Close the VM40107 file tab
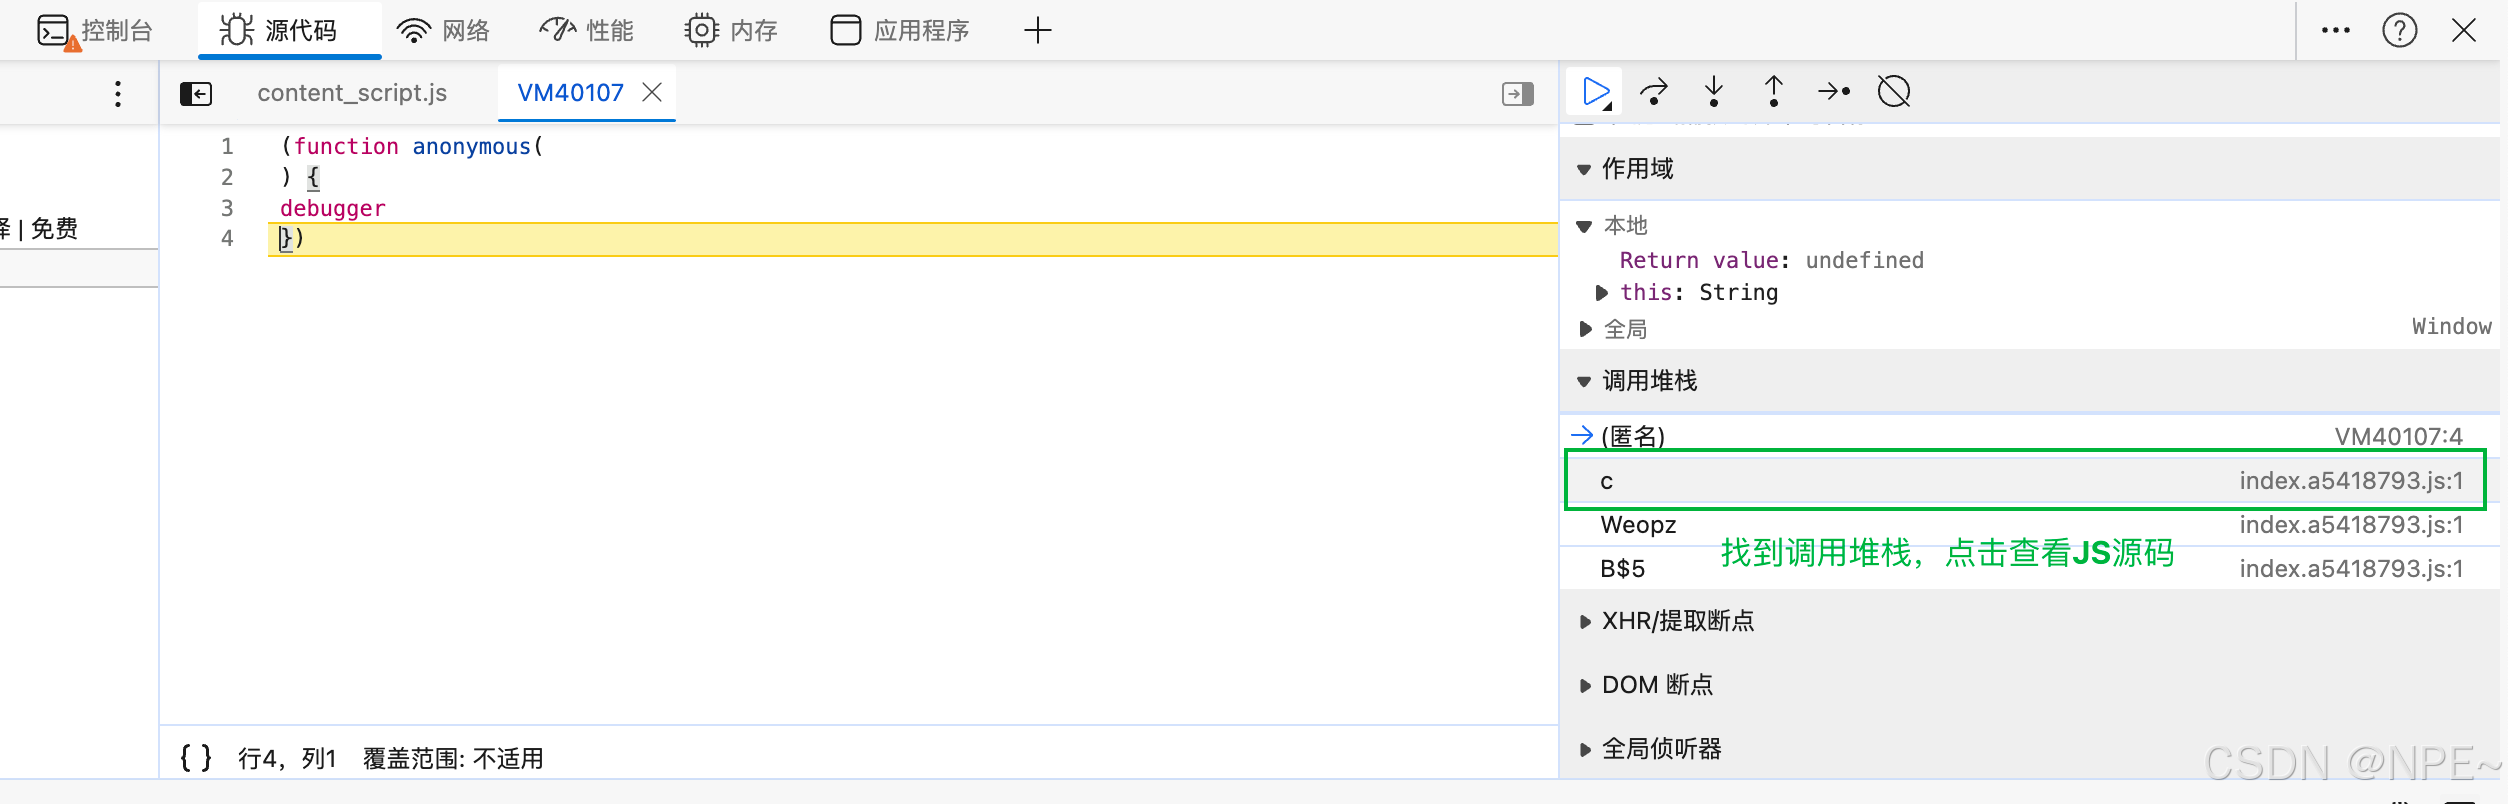Screen dimensions: 2508x804 (652, 93)
